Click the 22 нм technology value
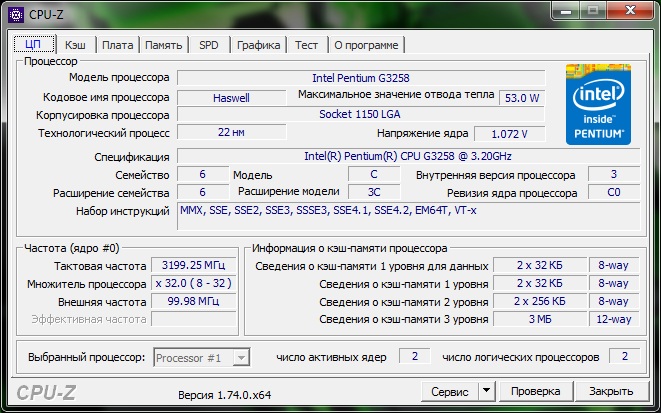Screen dimensions: 661x413 coord(231,132)
